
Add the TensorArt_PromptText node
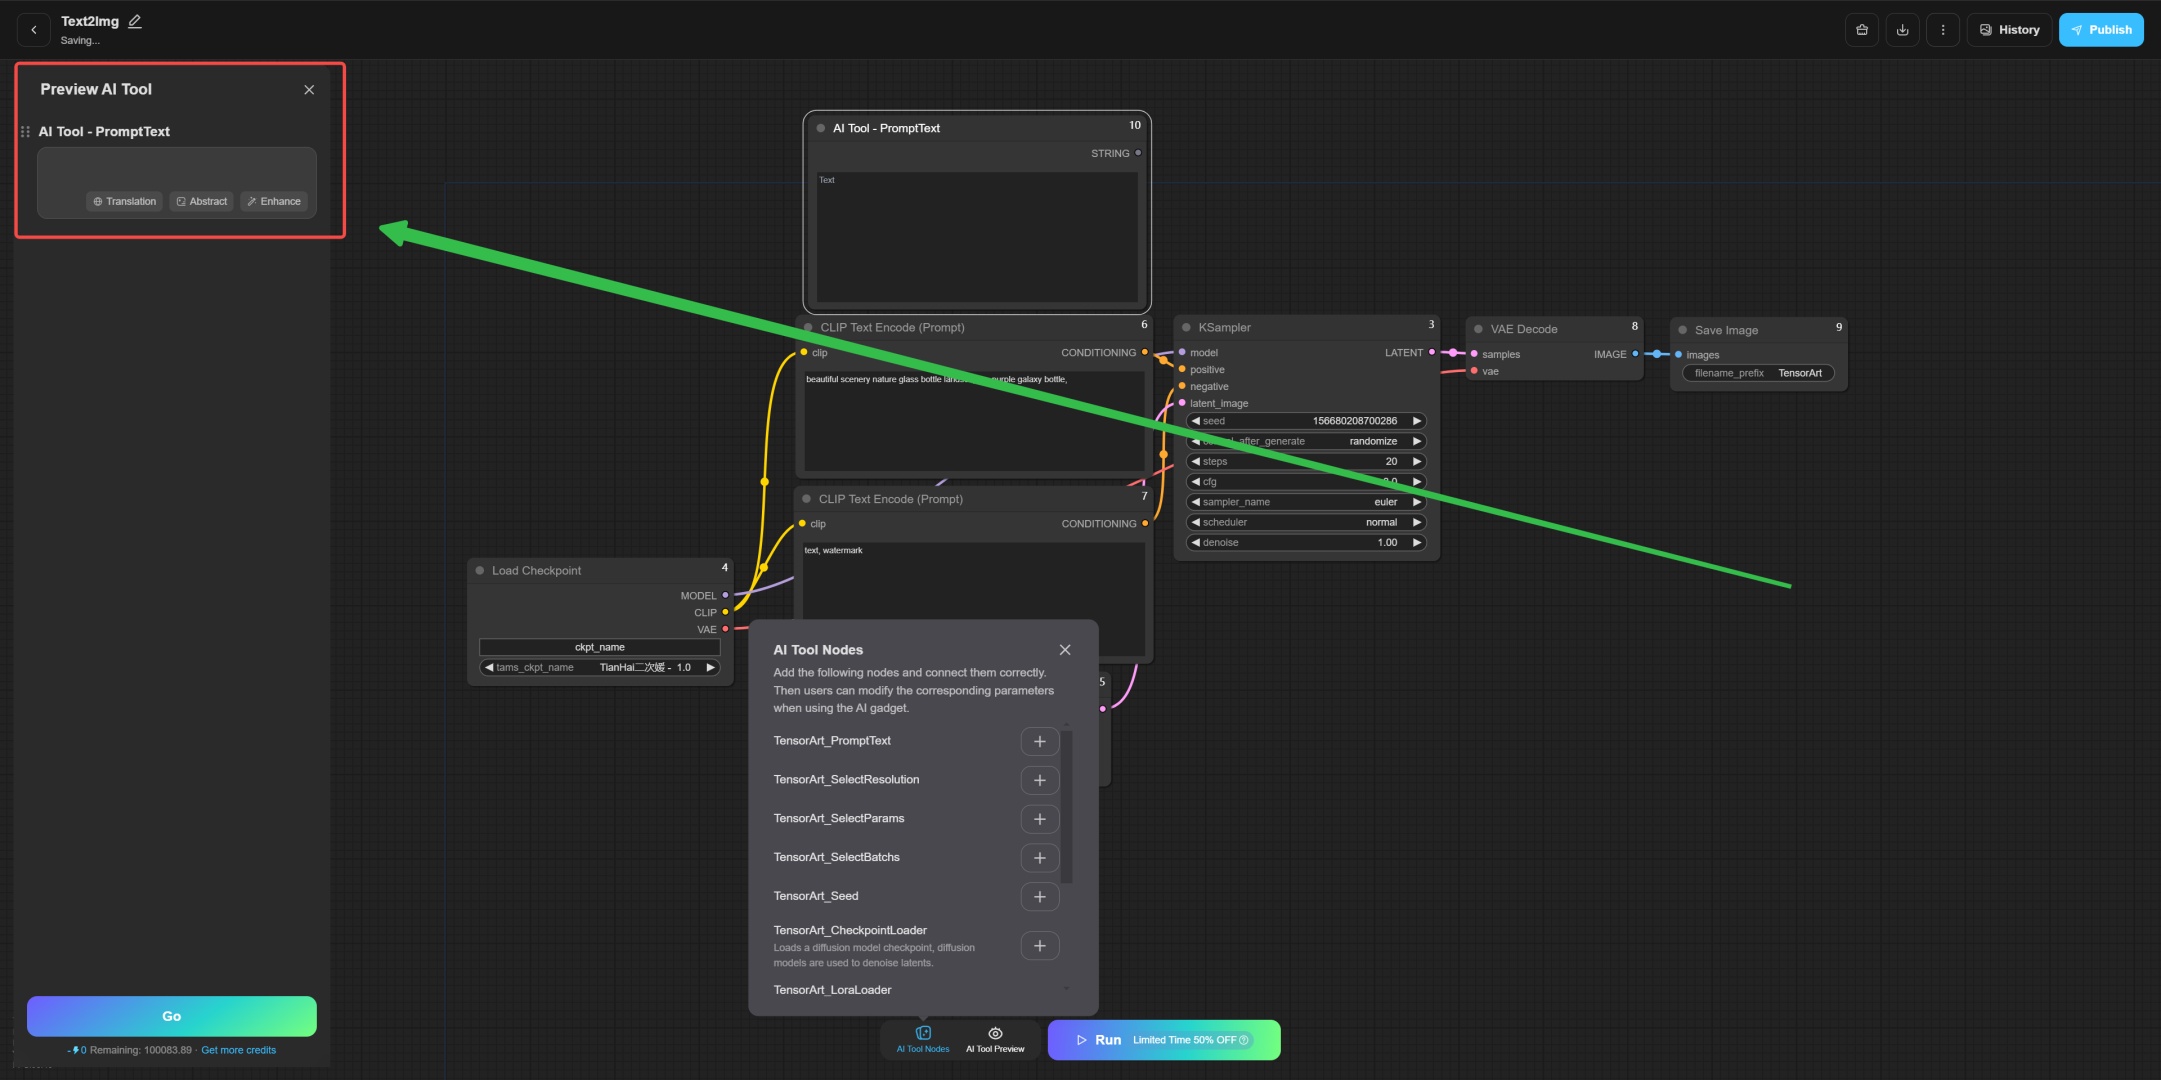pyautogui.click(x=1039, y=741)
